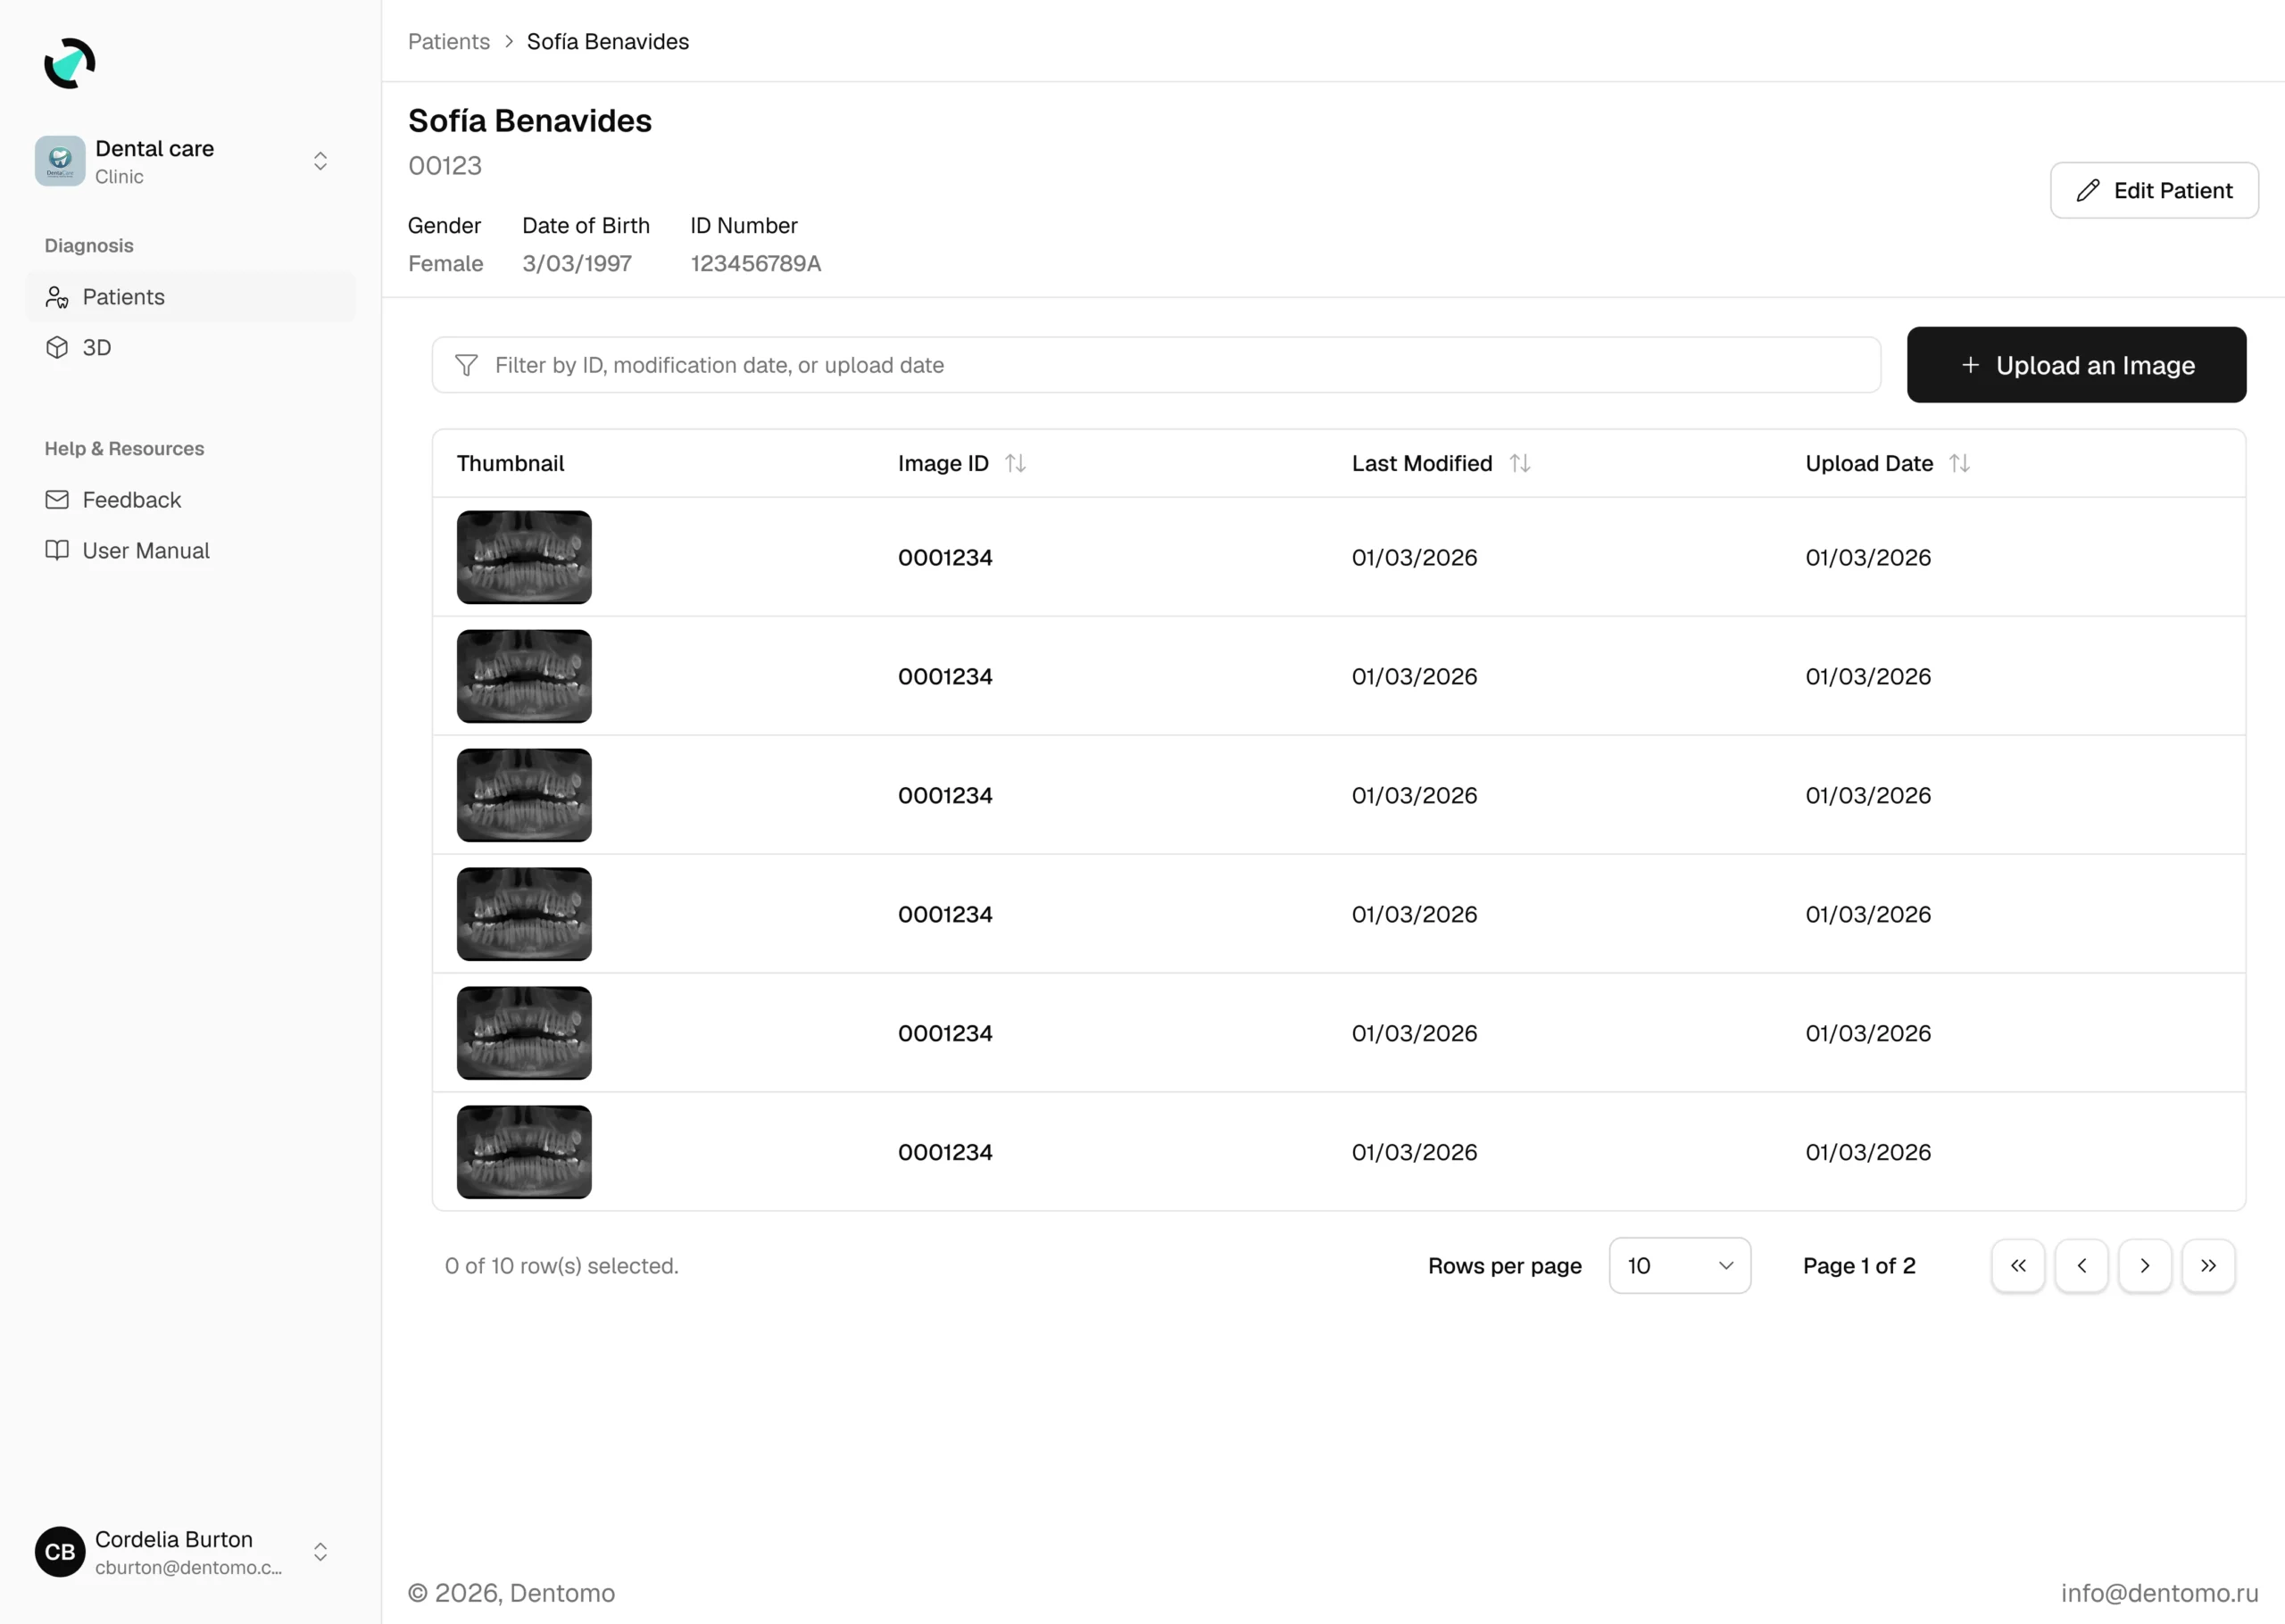Go to the last page
This screenshot has width=2285, height=1624.
coord(2208,1266)
